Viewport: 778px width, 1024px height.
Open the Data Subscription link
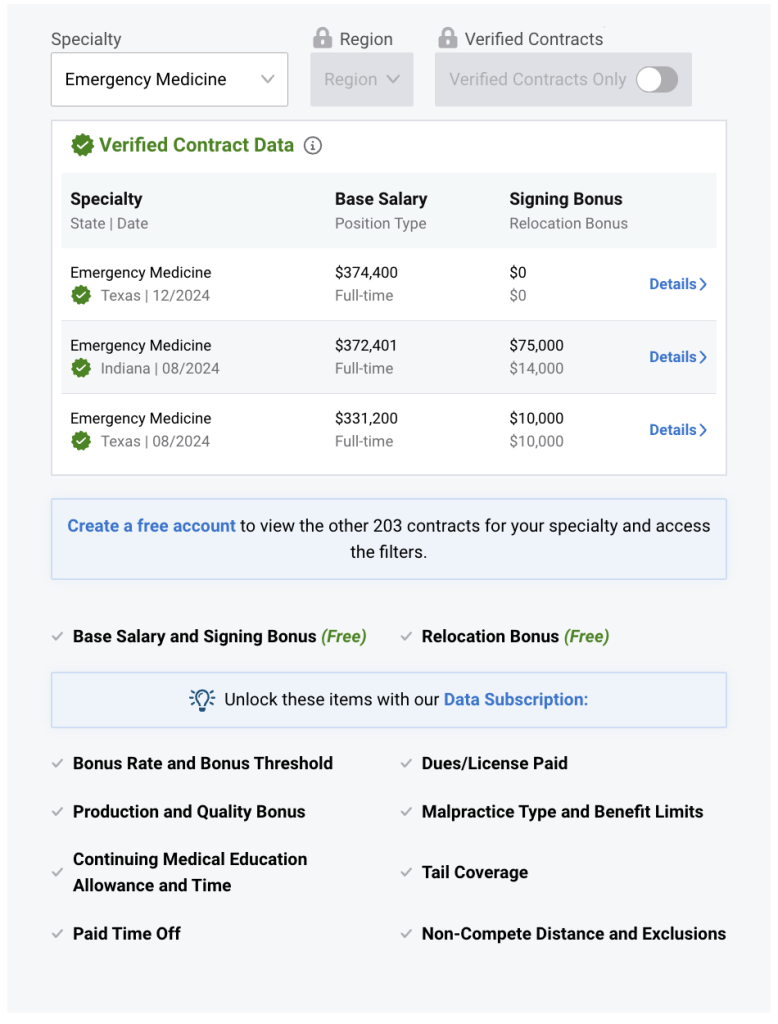coord(515,700)
